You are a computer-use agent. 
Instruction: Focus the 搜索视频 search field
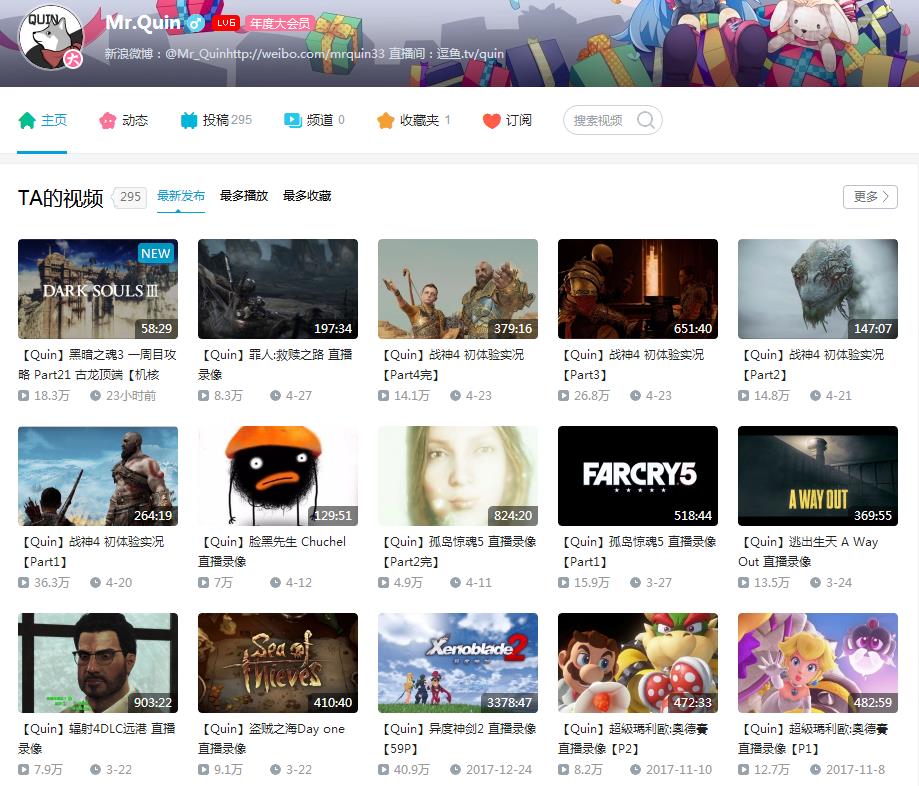pos(613,120)
